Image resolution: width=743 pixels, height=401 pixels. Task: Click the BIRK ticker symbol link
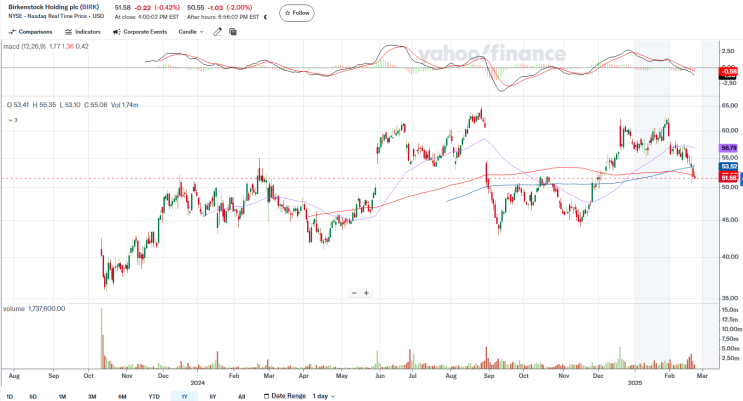(x=89, y=7)
